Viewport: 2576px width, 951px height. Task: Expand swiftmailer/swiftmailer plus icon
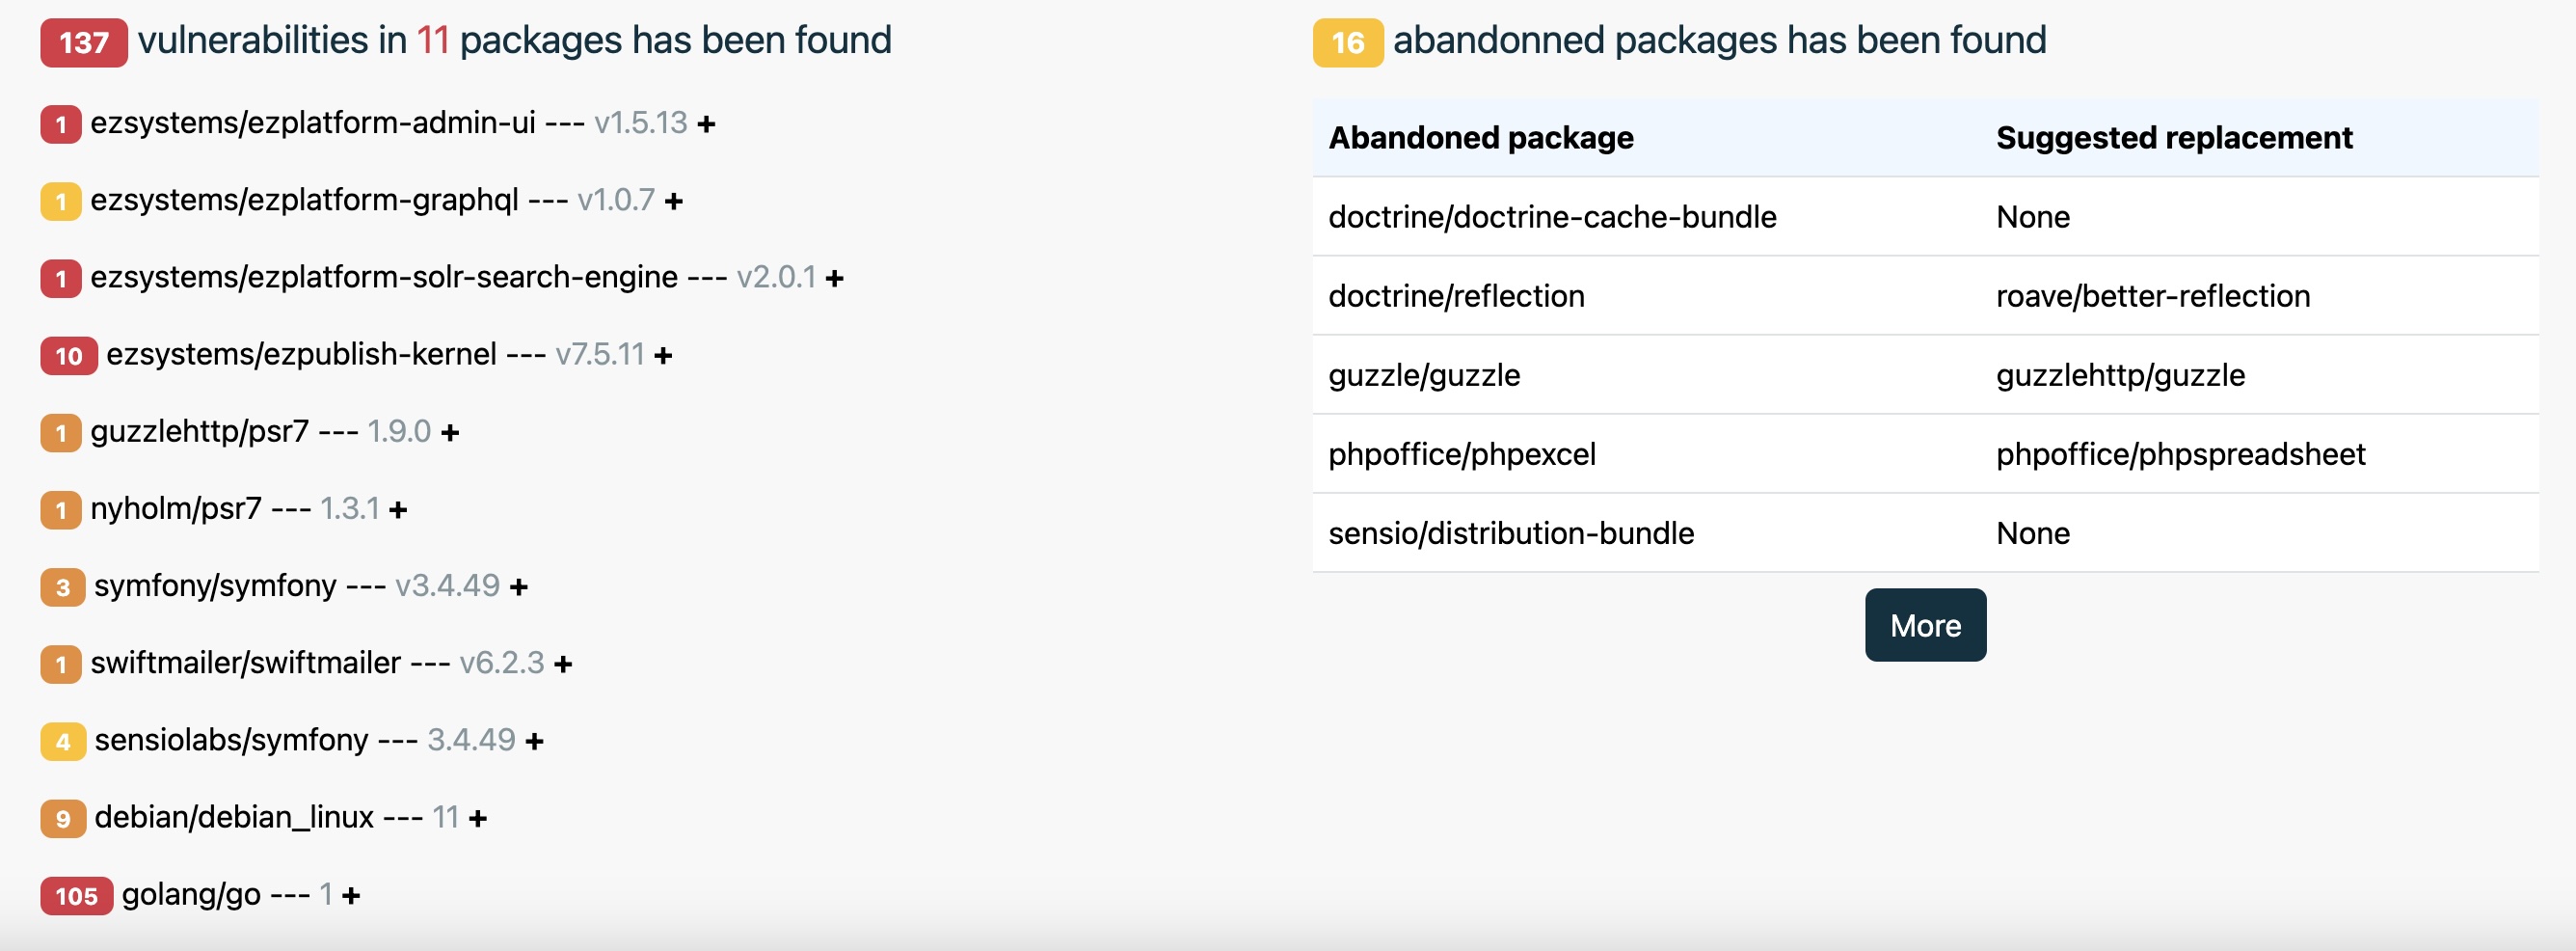click(x=563, y=664)
